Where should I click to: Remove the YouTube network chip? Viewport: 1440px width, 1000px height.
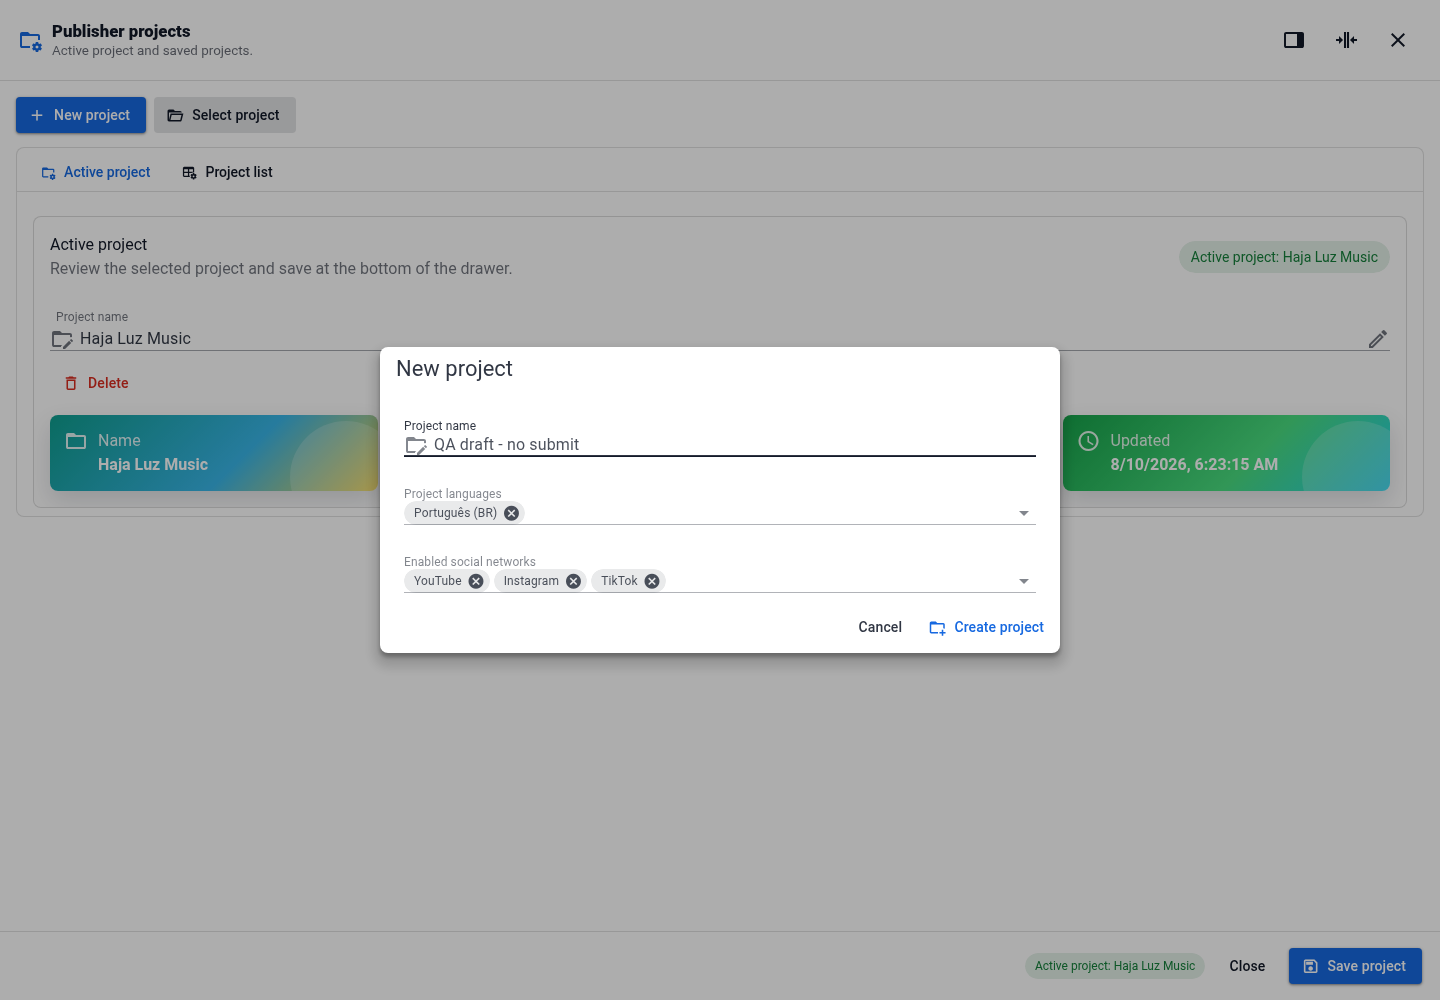(x=476, y=581)
